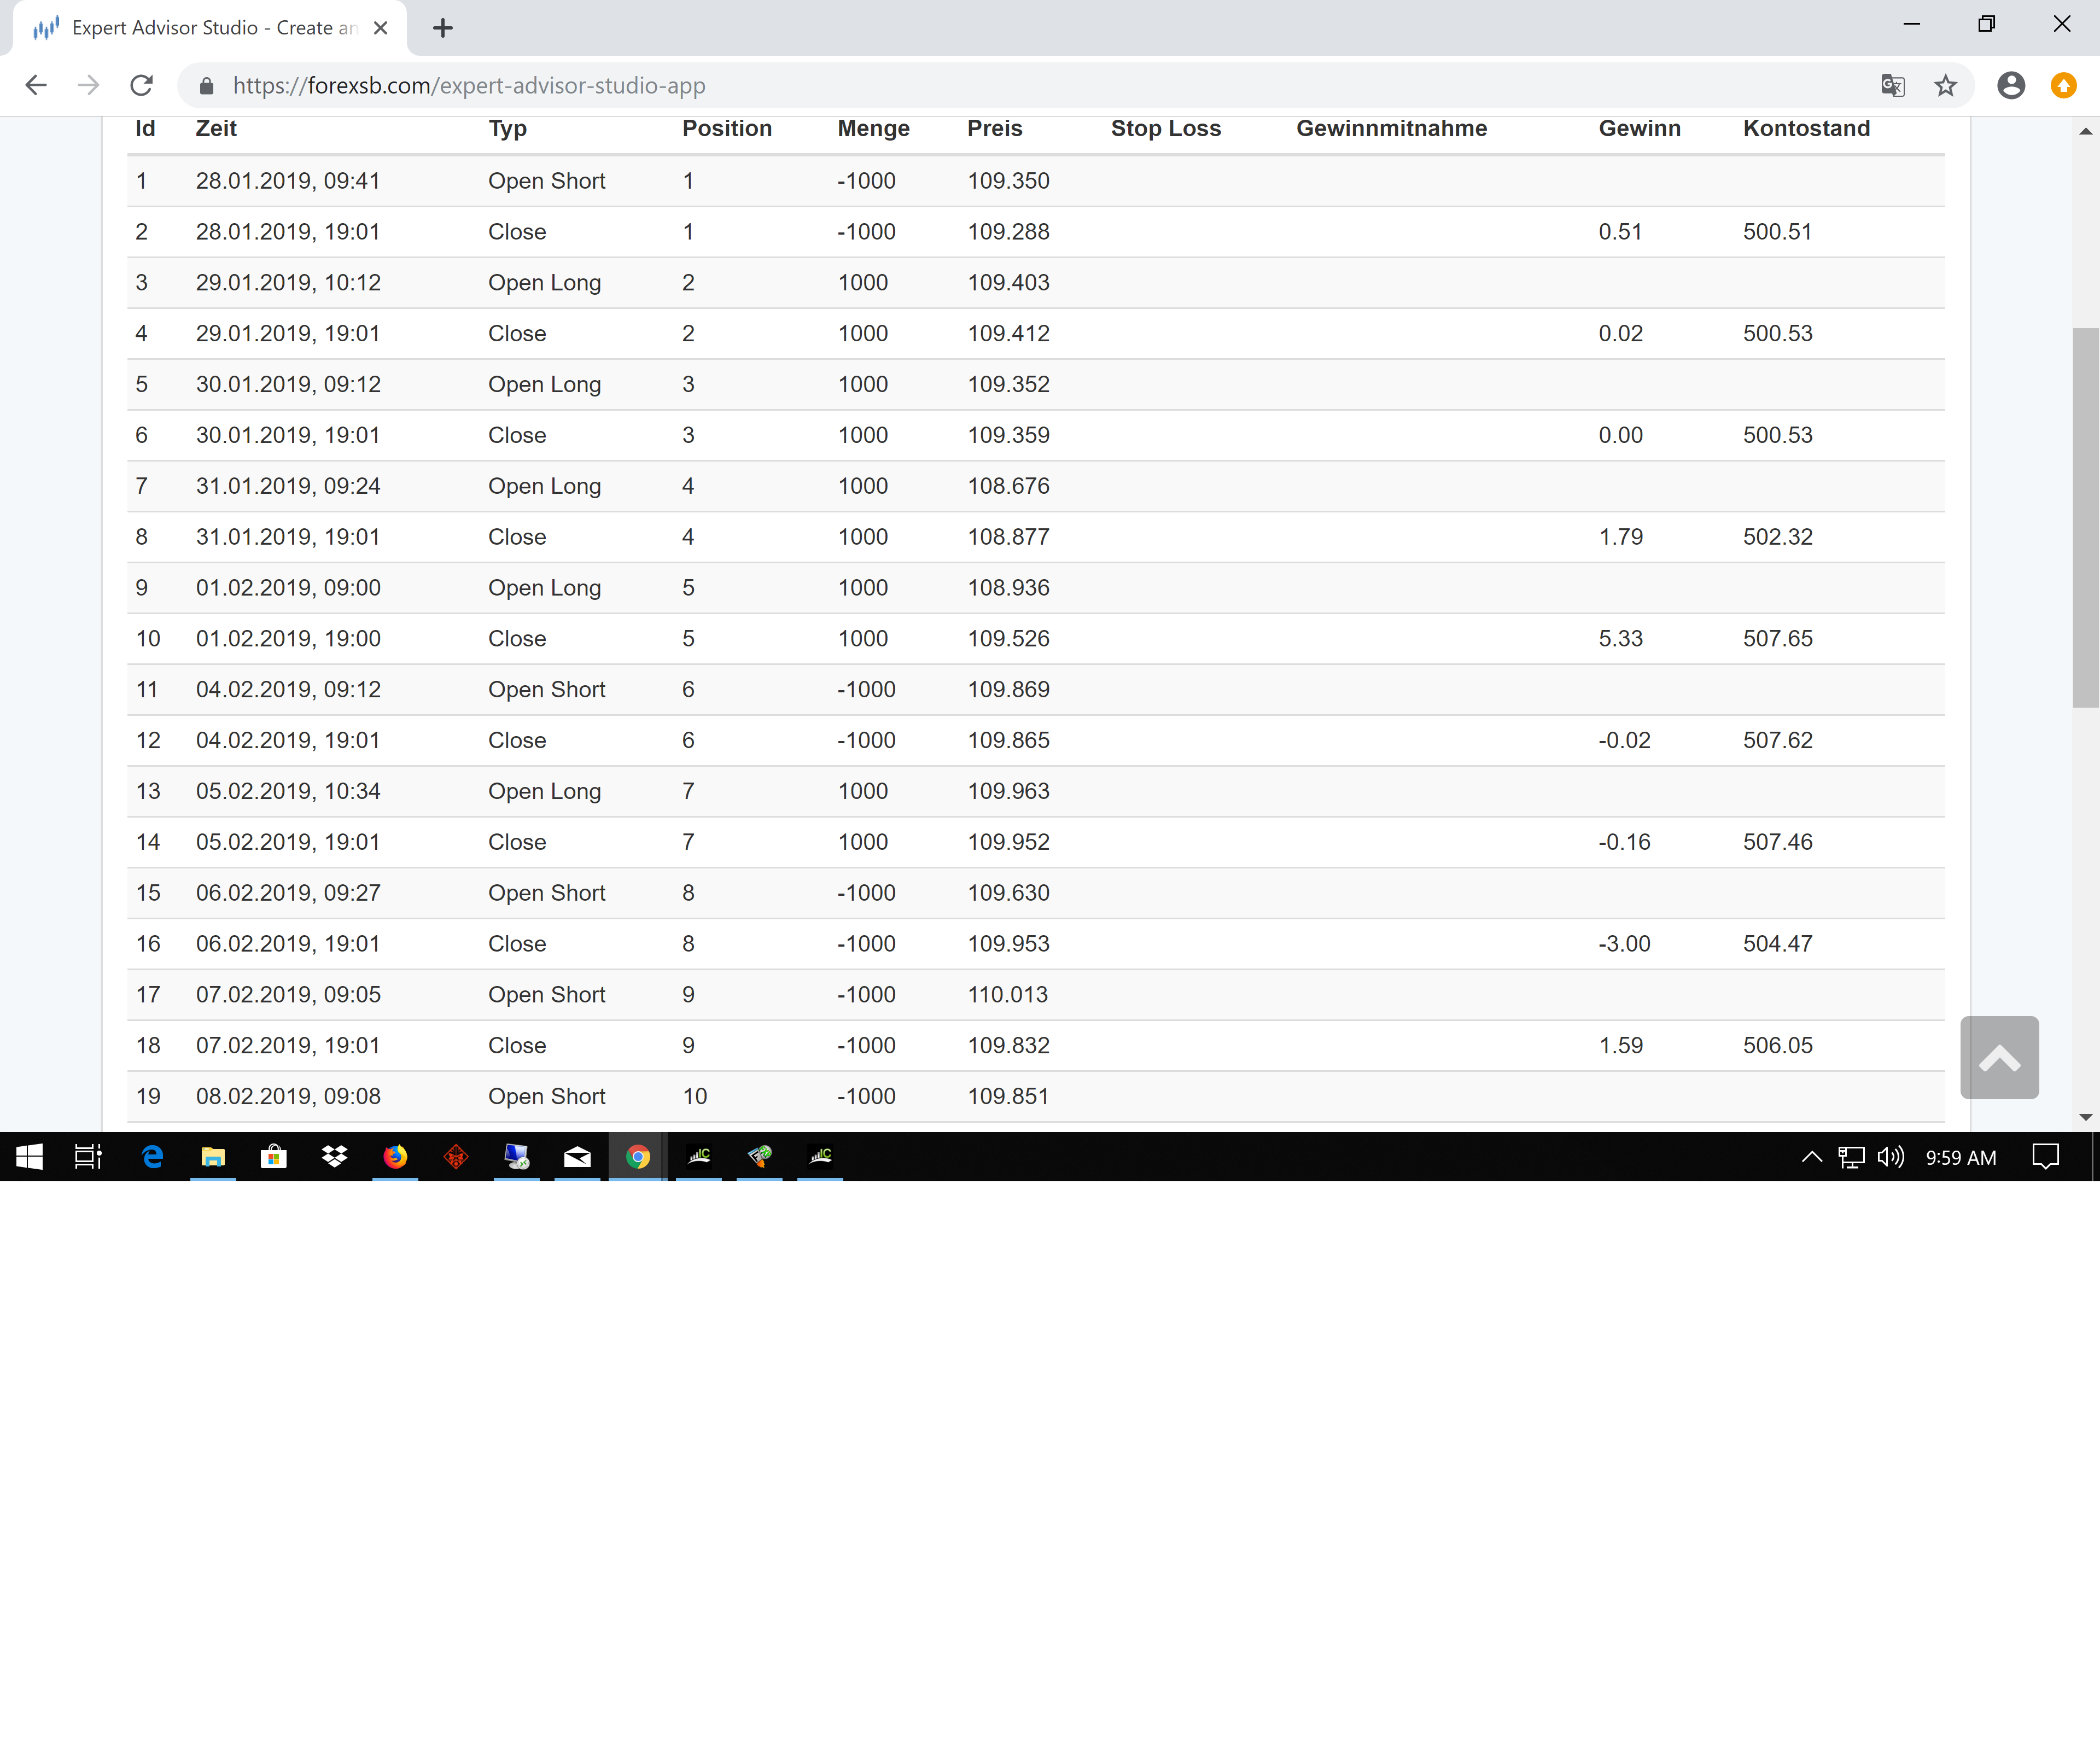Reload the Expert Advisor Studio page
Image resolution: width=2100 pixels, height=1750 pixels.
[x=142, y=86]
